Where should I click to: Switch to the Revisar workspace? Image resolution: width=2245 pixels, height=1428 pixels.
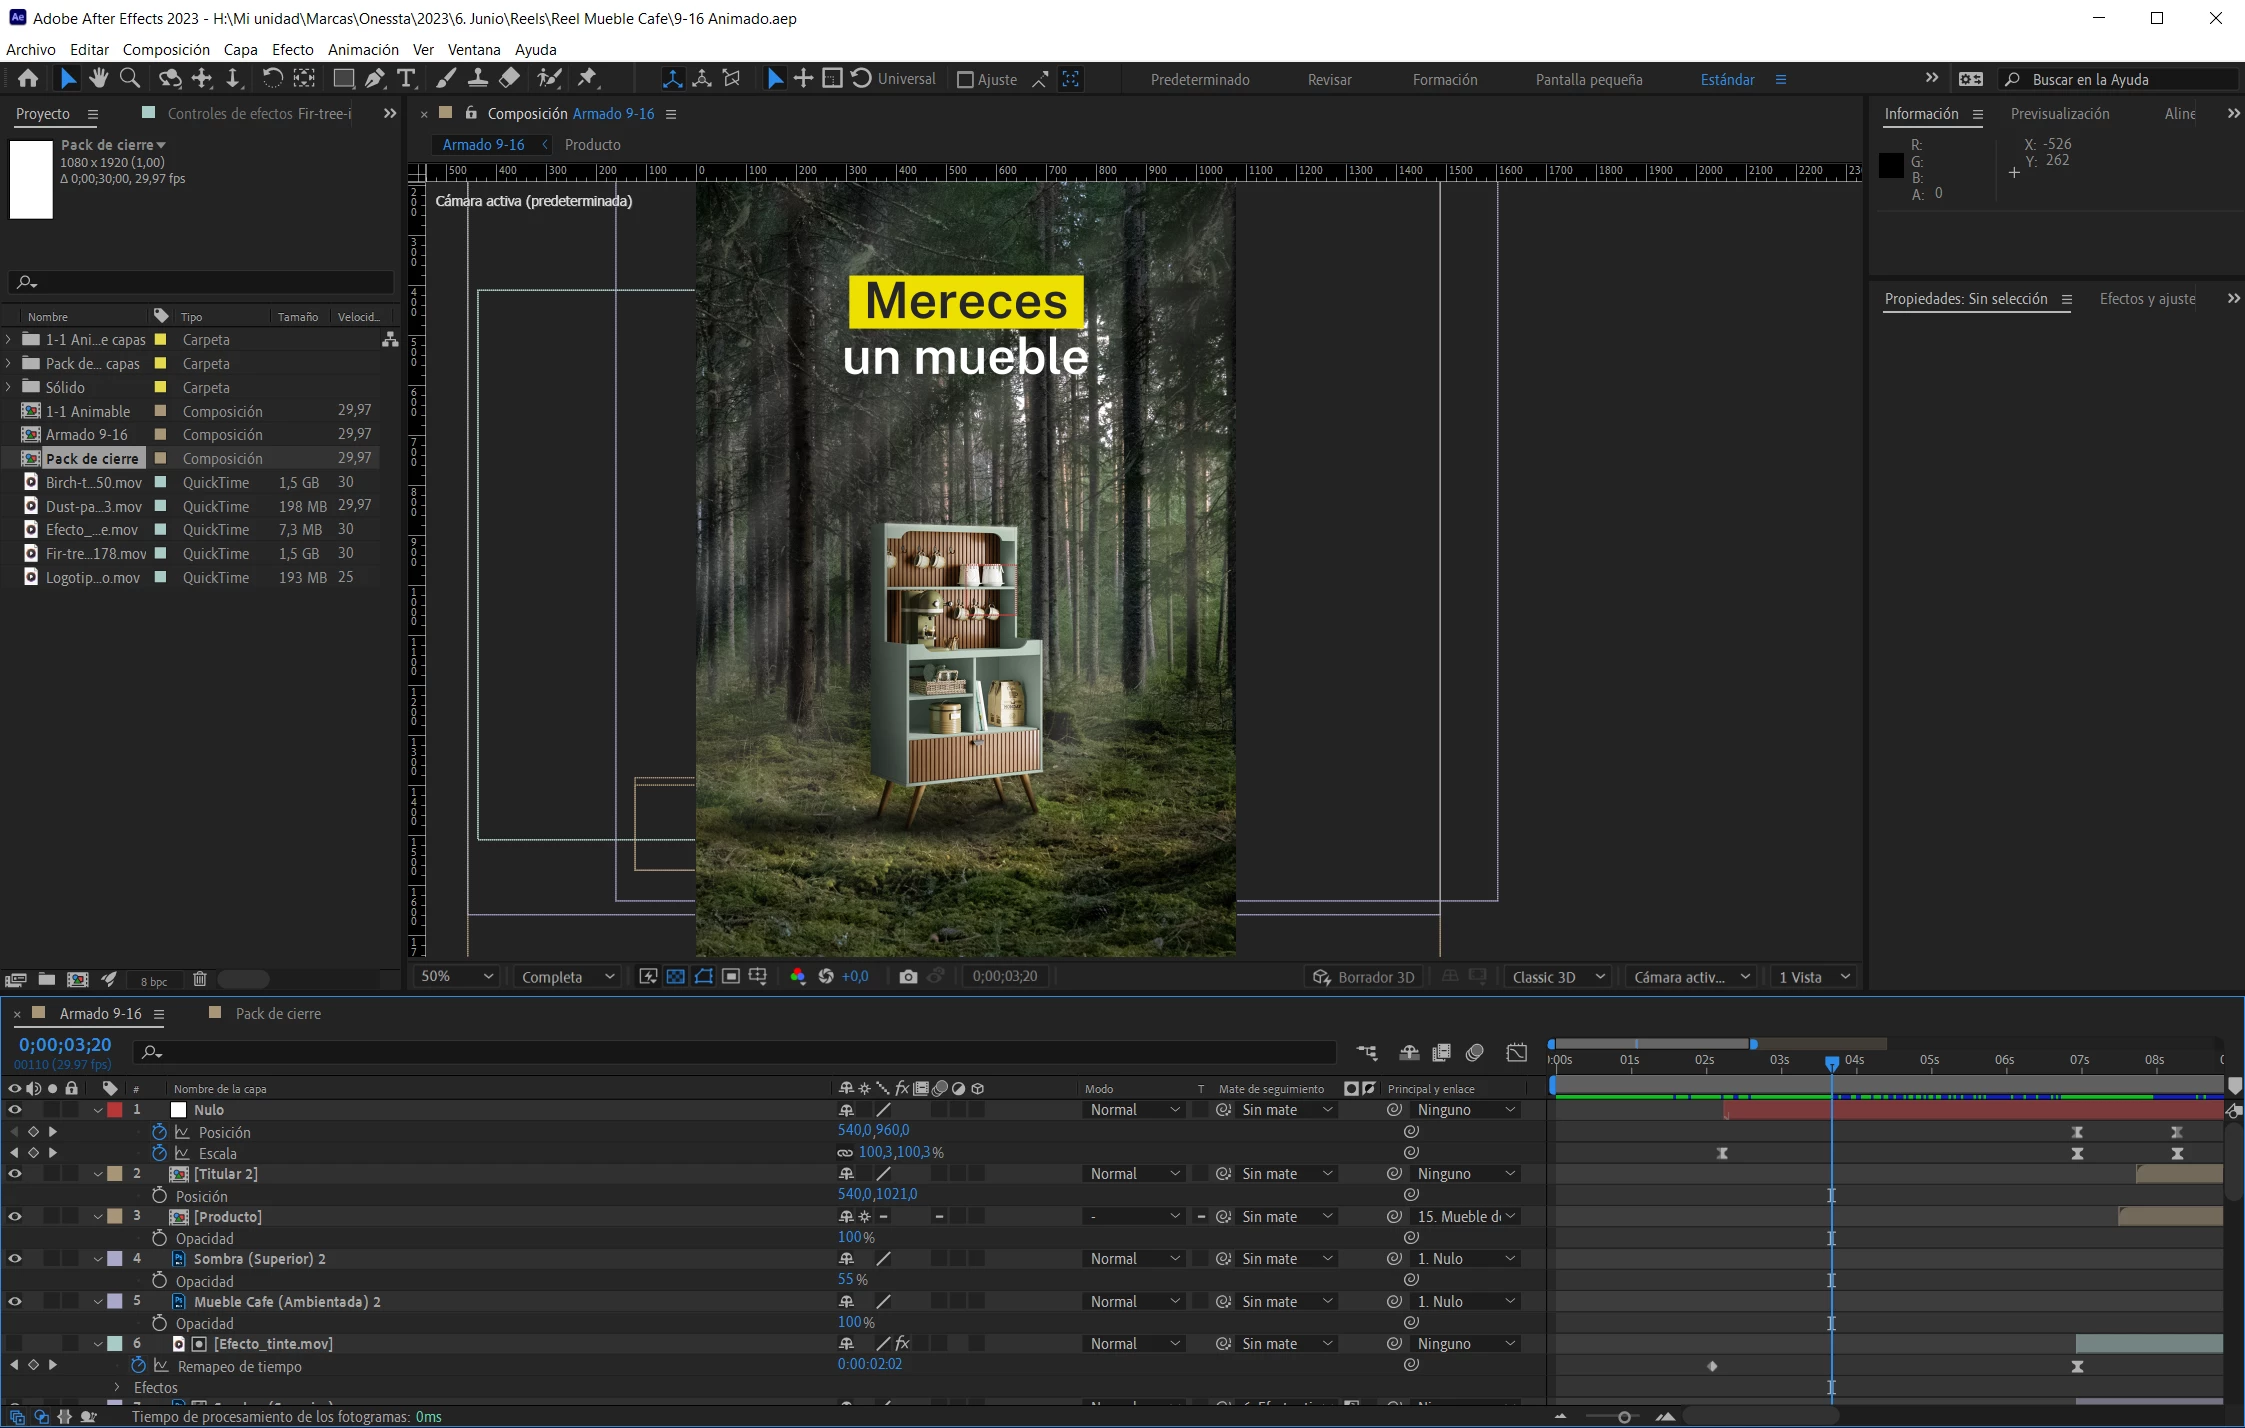[1329, 80]
